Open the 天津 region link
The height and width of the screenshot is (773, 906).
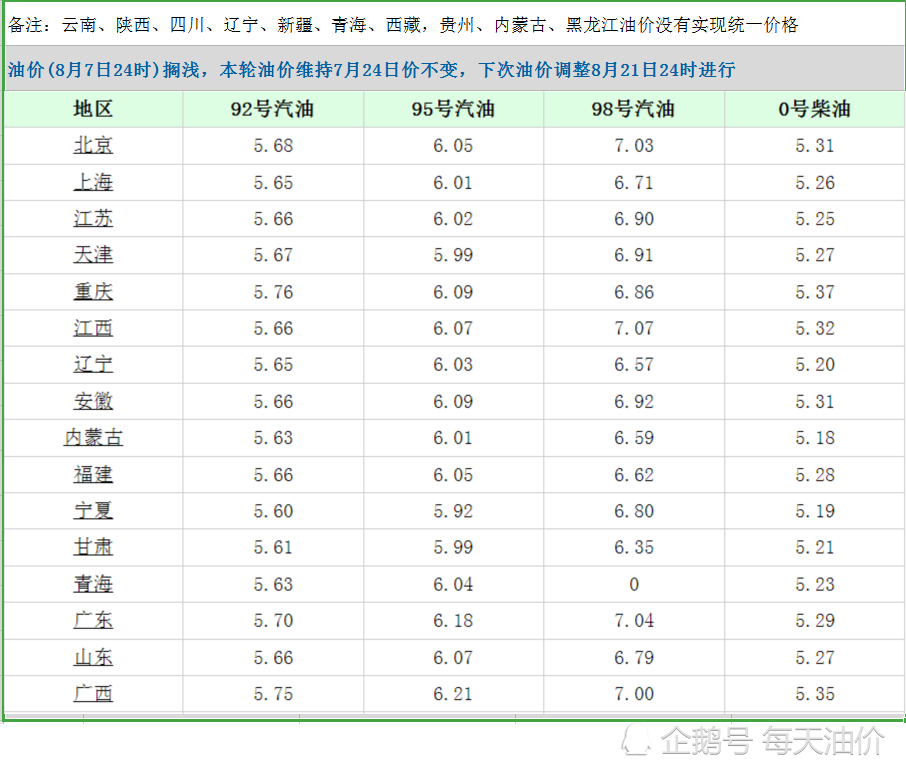[93, 255]
